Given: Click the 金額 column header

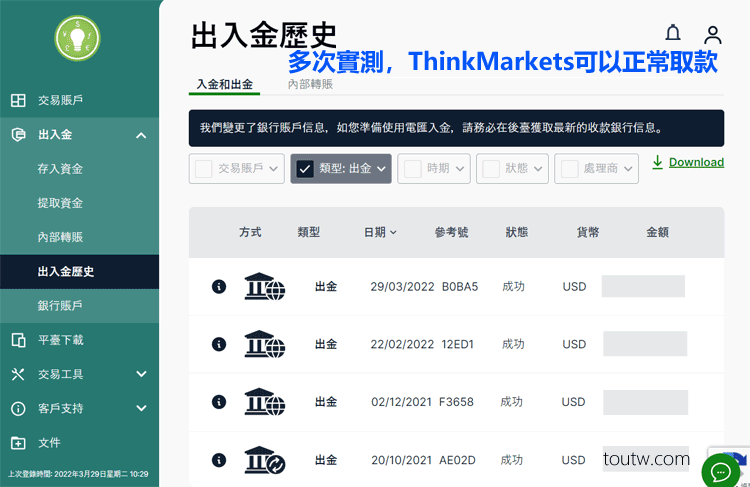Looking at the screenshot, I should coord(658,232).
